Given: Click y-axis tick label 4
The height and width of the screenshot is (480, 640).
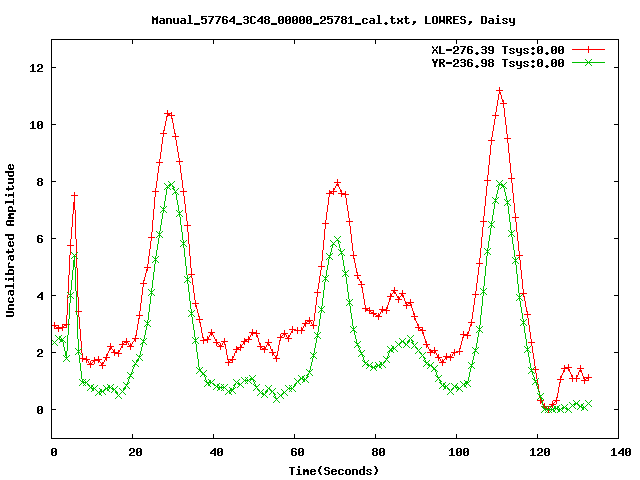Looking at the screenshot, I should pos(40,296).
